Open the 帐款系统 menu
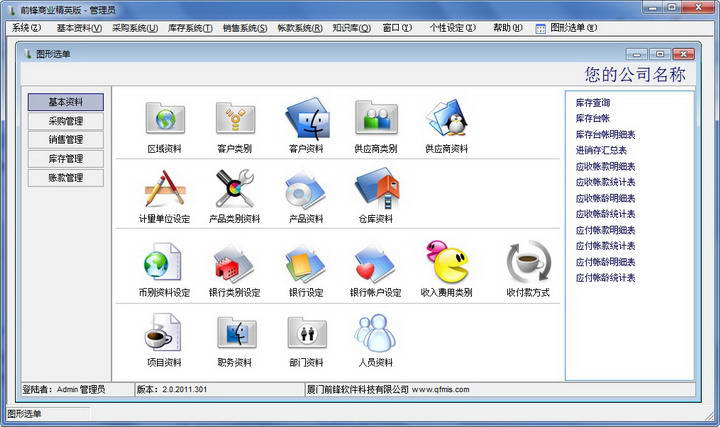 click(300, 28)
